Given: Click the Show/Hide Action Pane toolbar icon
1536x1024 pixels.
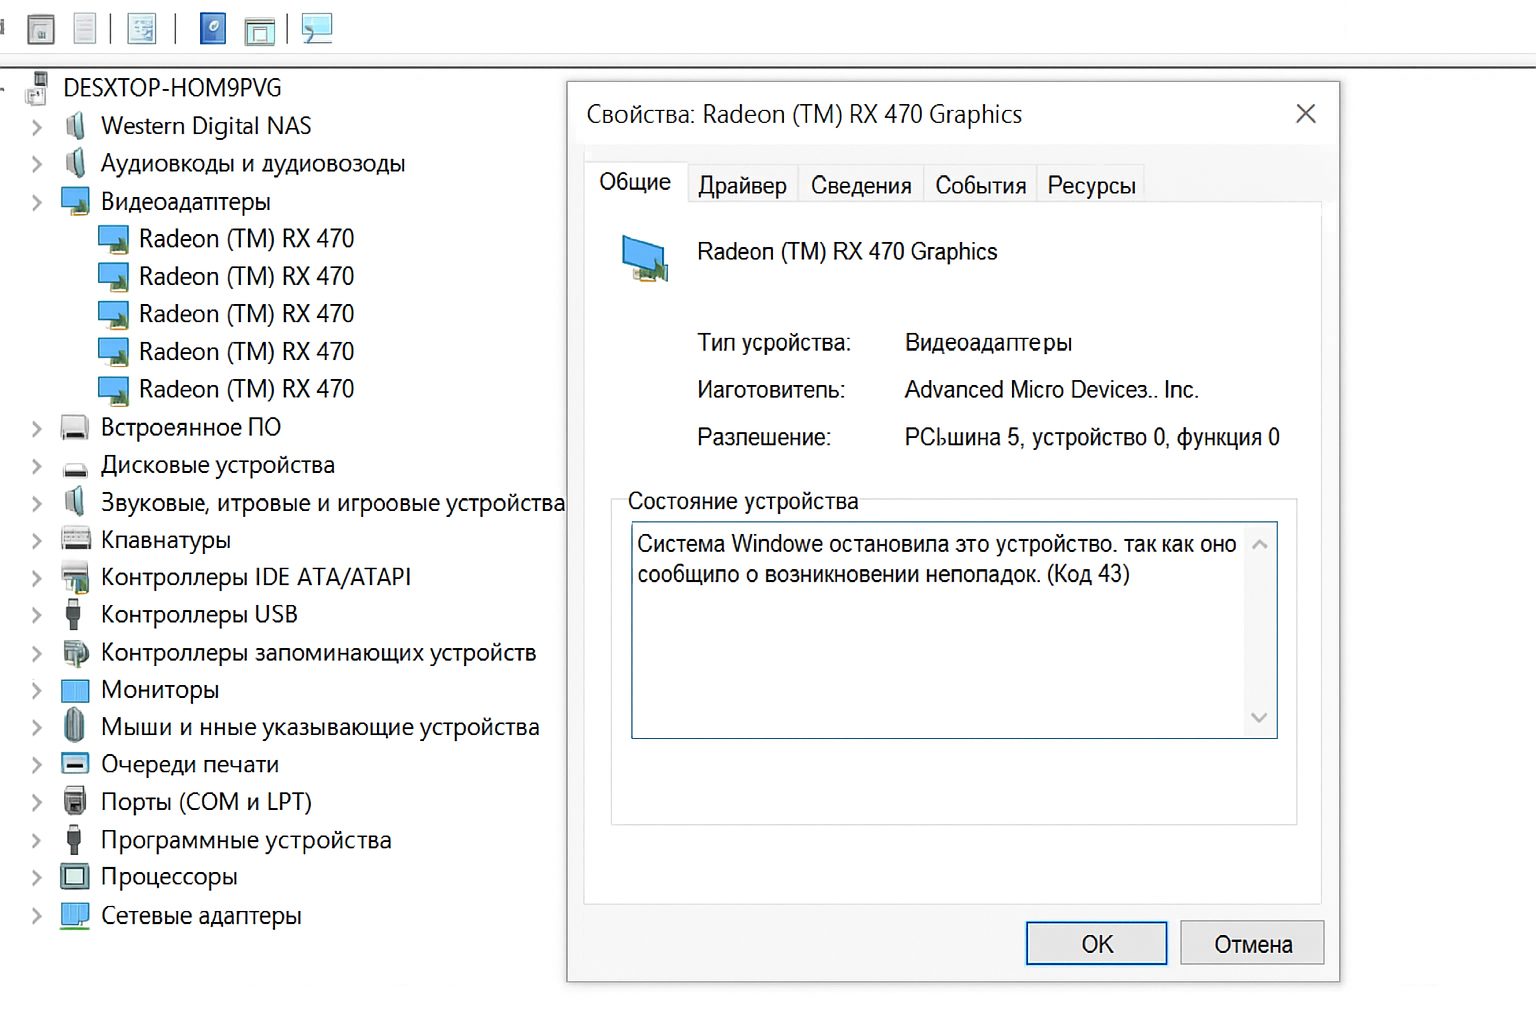Looking at the screenshot, I should point(259,31).
